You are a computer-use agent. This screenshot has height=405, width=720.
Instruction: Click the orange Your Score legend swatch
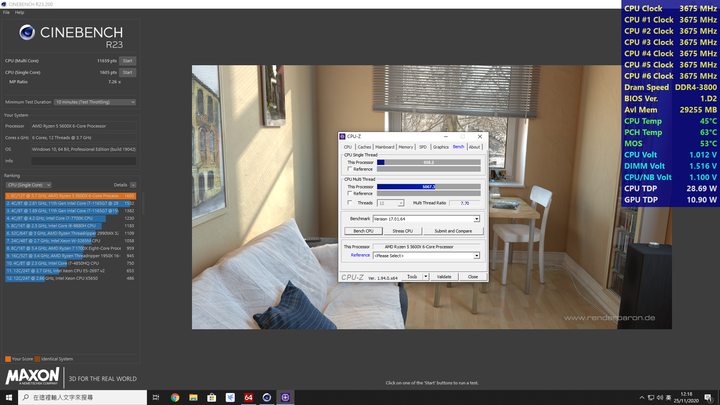8,359
